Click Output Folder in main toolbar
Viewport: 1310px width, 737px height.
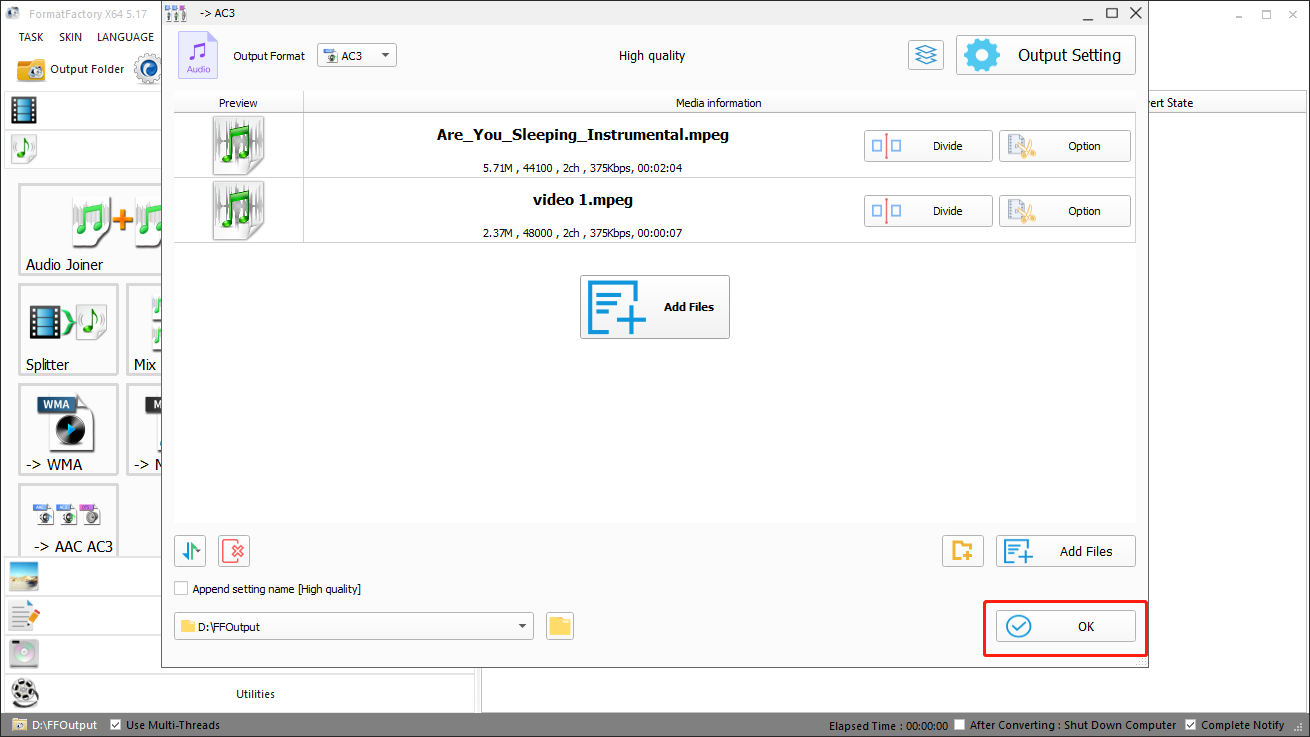[71, 69]
